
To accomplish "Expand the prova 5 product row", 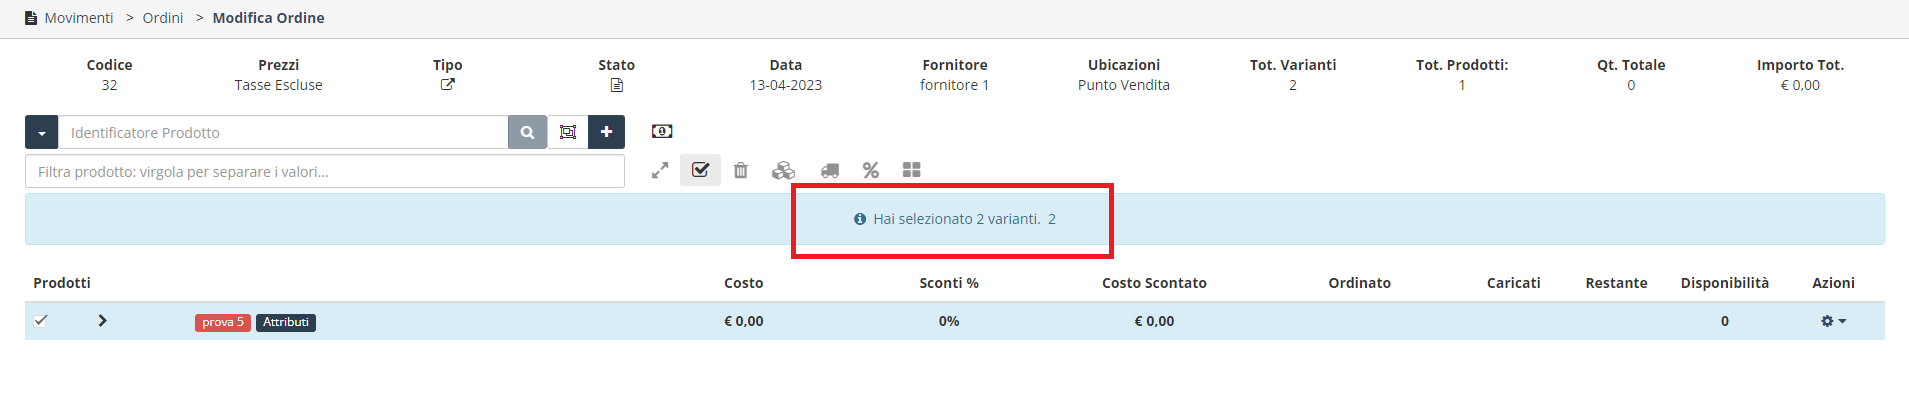I will (x=102, y=321).
